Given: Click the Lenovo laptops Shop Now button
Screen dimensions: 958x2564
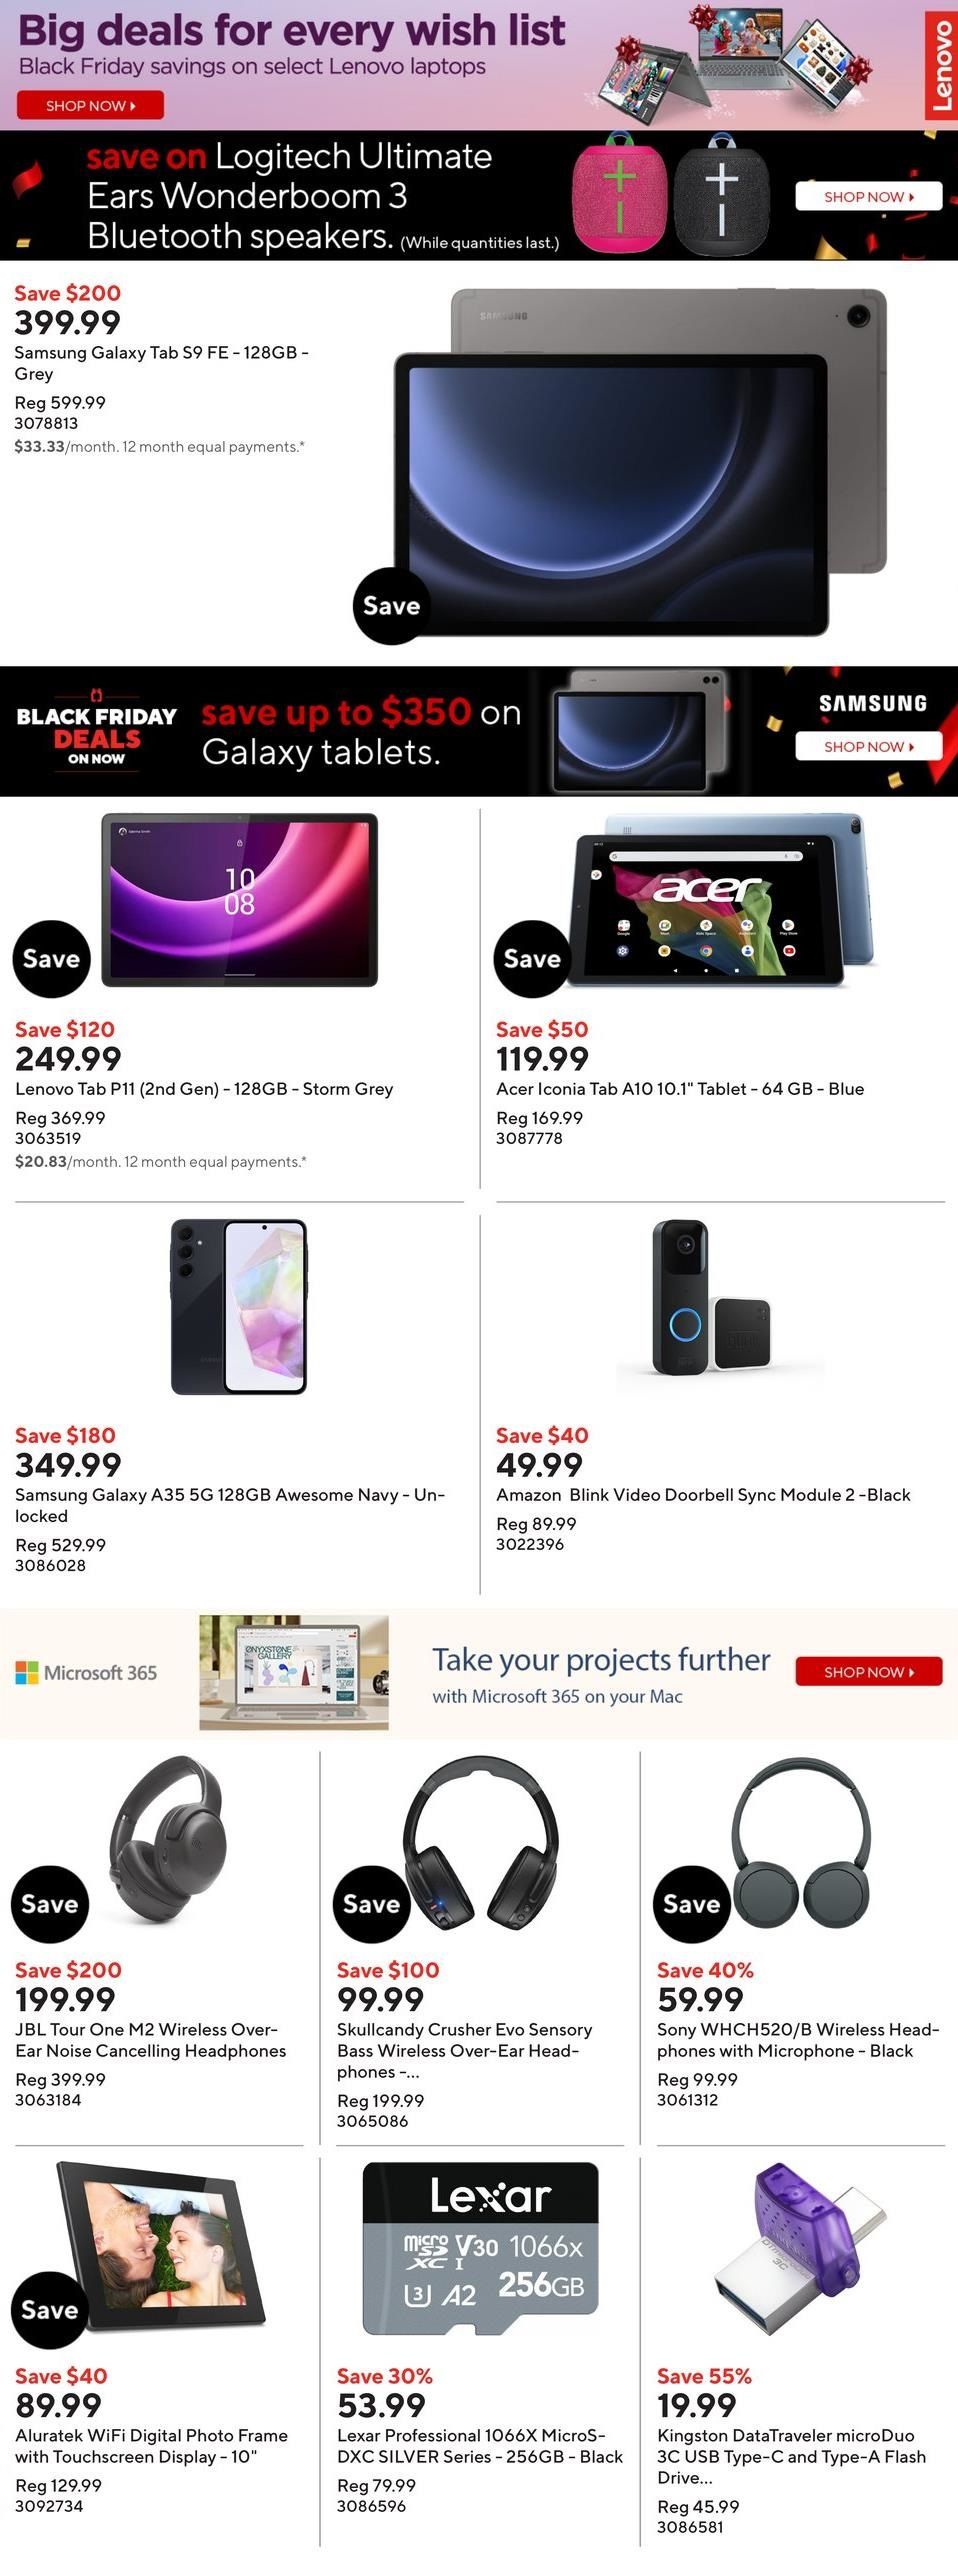Looking at the screenshot, I should [x=89, y=105].
